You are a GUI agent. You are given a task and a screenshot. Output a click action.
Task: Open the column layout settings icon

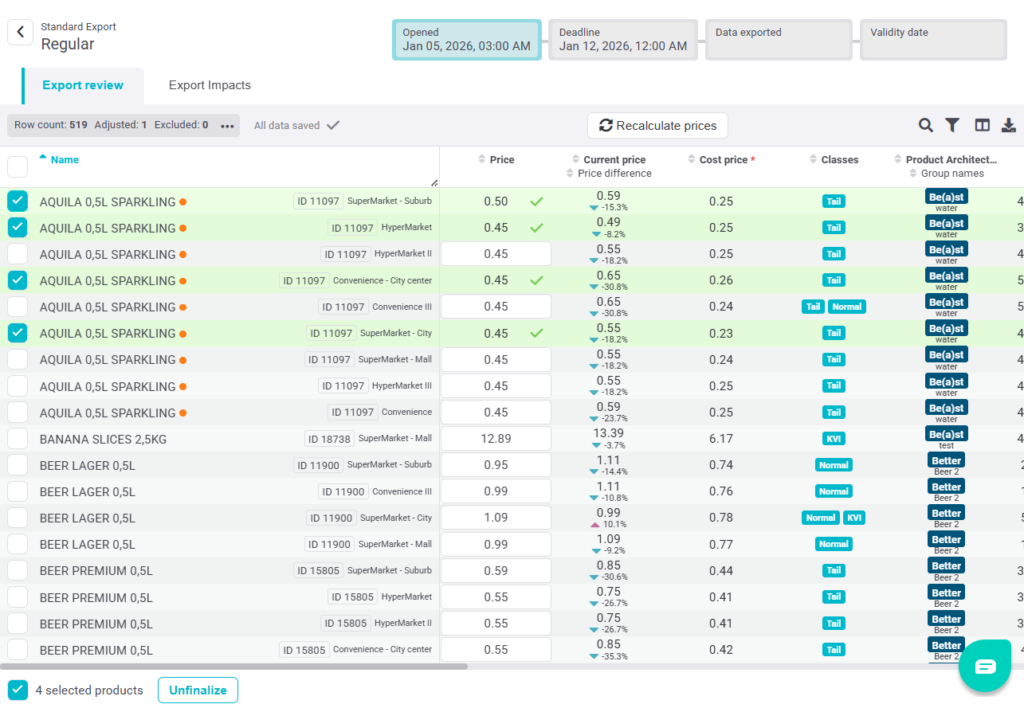(982, 125)
